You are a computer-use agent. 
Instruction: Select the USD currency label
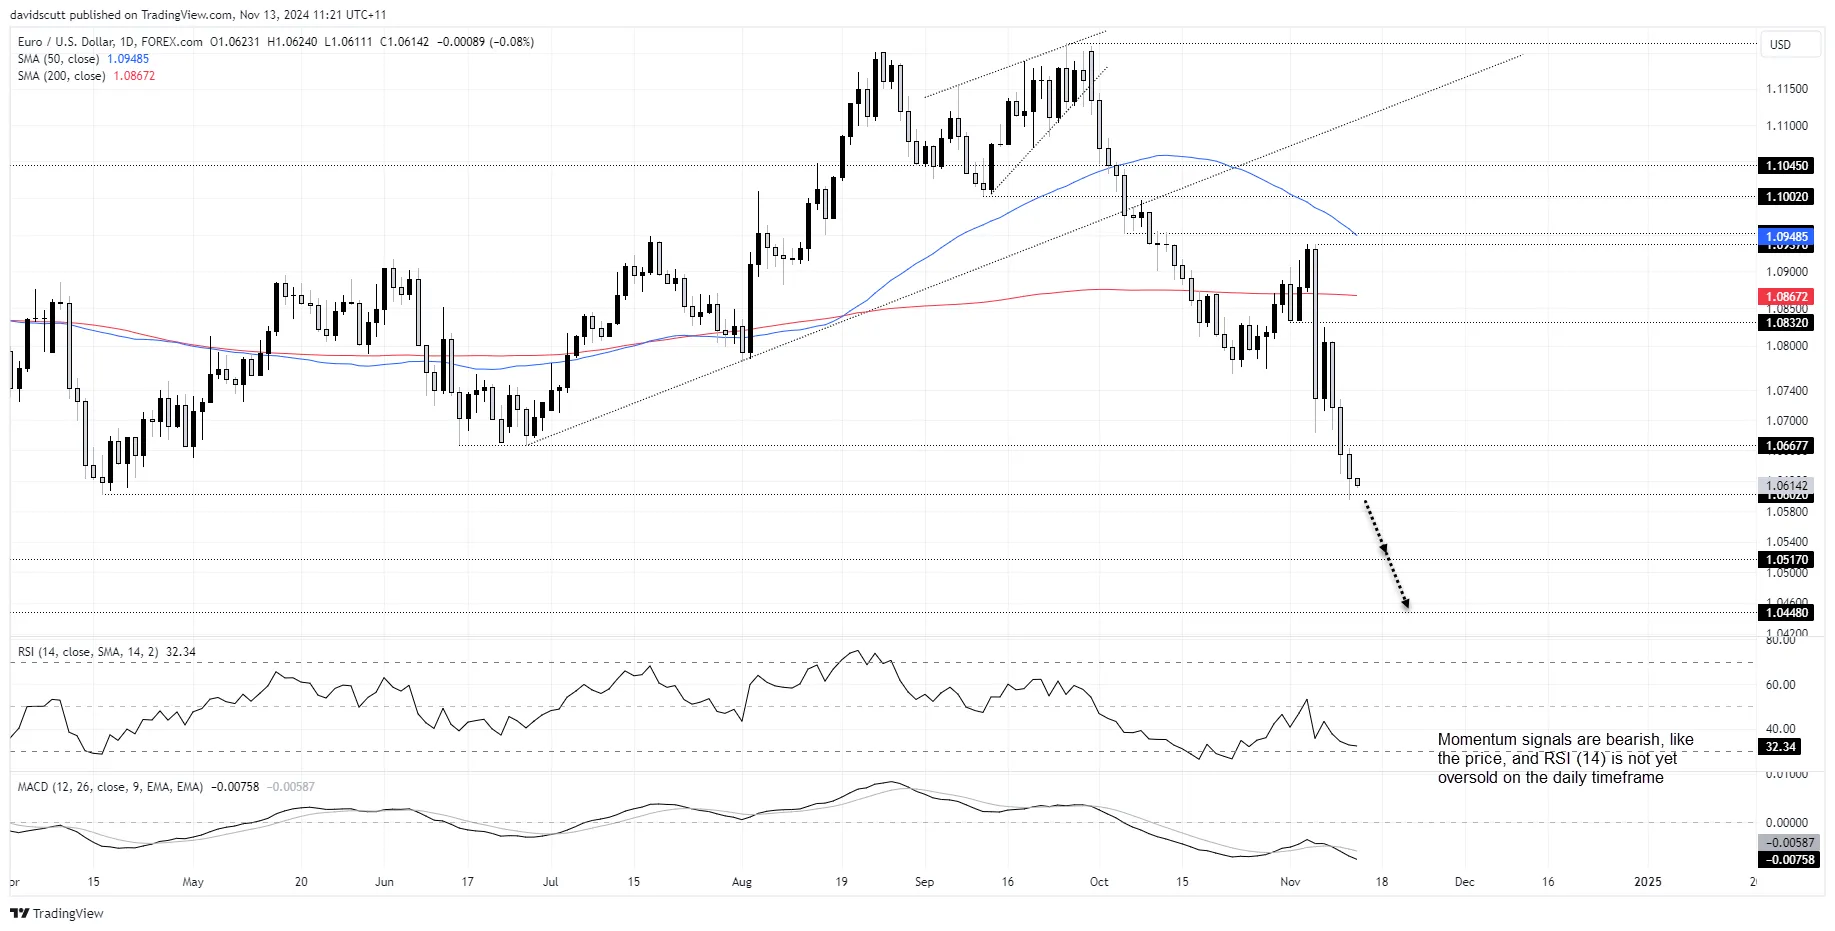point(1780,44)
